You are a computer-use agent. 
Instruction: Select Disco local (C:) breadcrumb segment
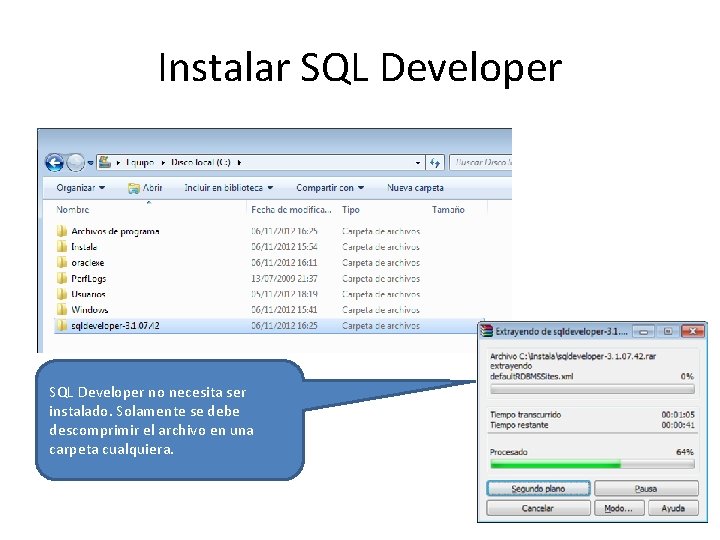click(201, 162)
